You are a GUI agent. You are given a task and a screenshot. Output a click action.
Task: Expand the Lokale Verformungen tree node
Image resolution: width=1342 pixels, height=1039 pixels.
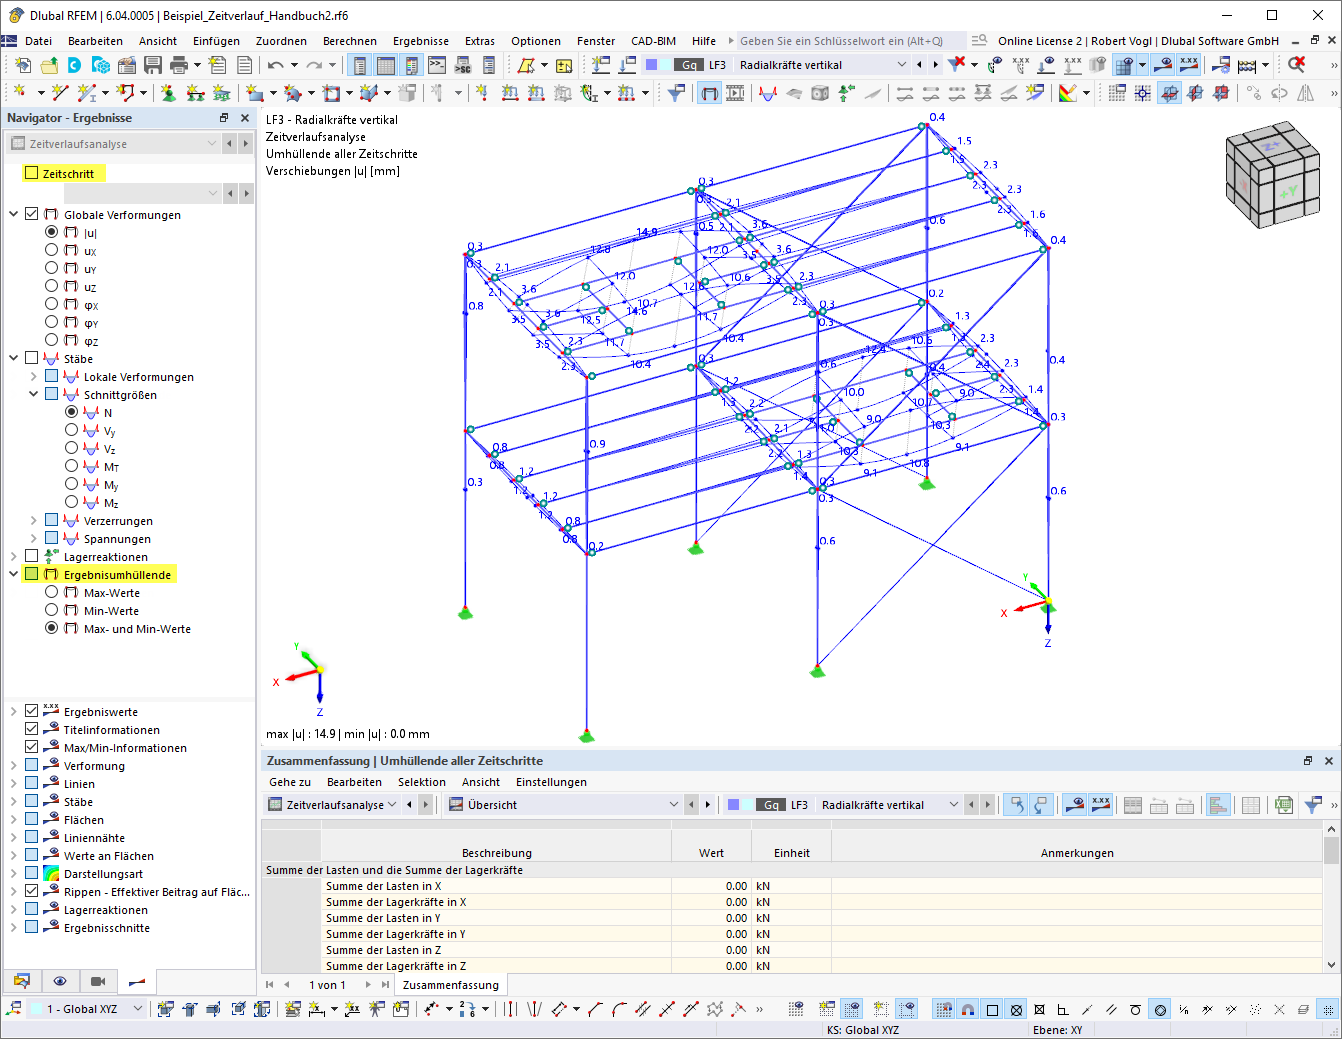pos(33,376)
